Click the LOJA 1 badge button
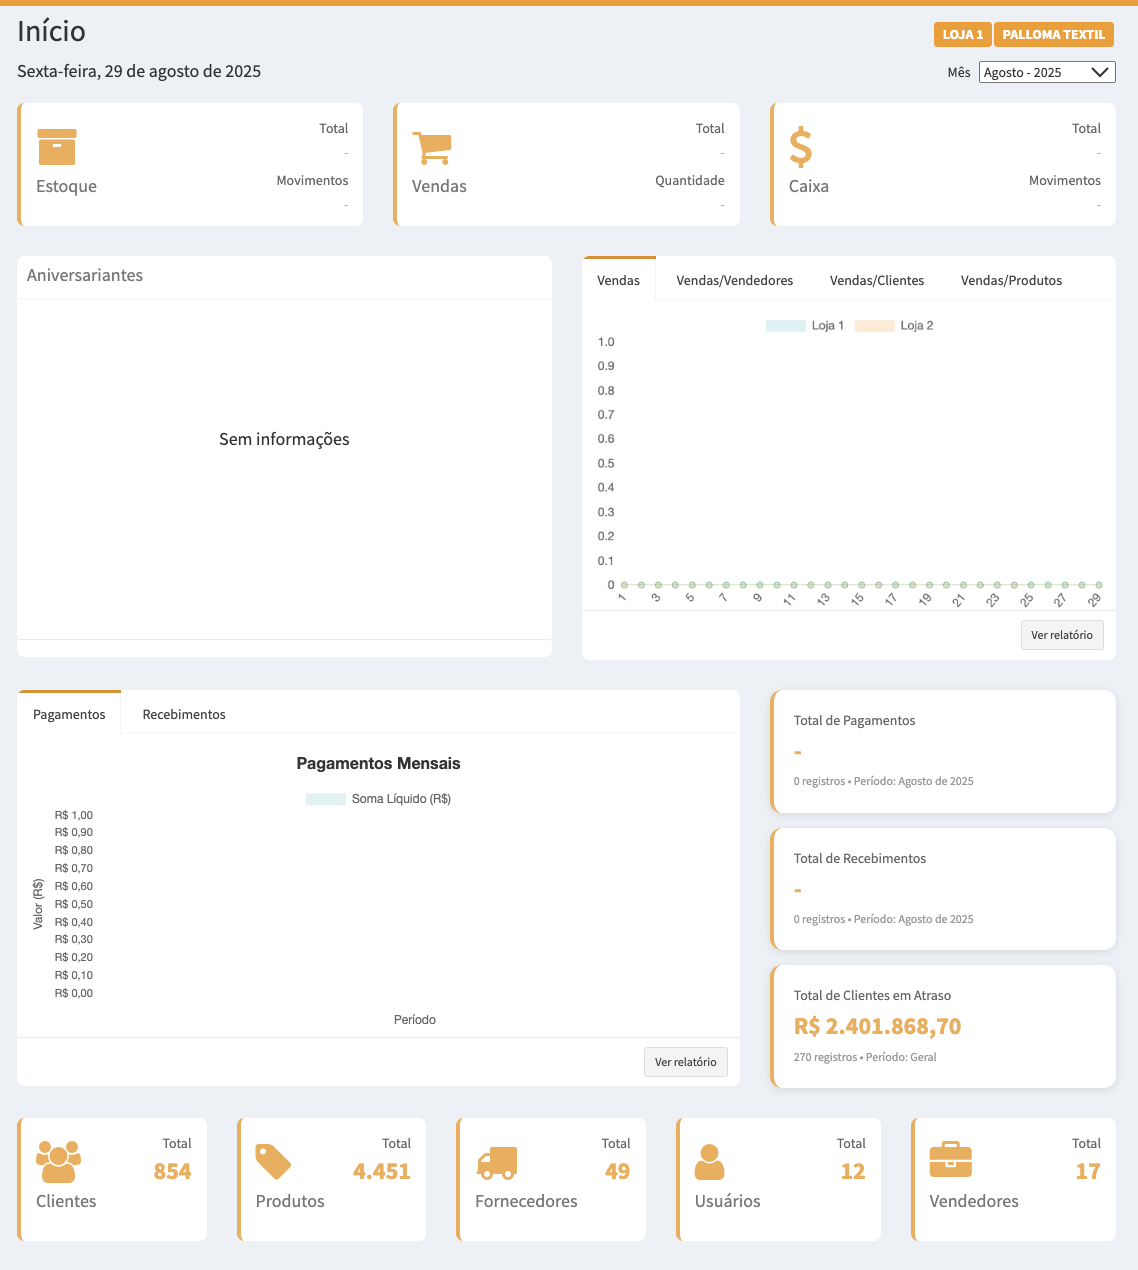The width and height of the screenshot is (1138, 1270). click(x=962, y=34)
